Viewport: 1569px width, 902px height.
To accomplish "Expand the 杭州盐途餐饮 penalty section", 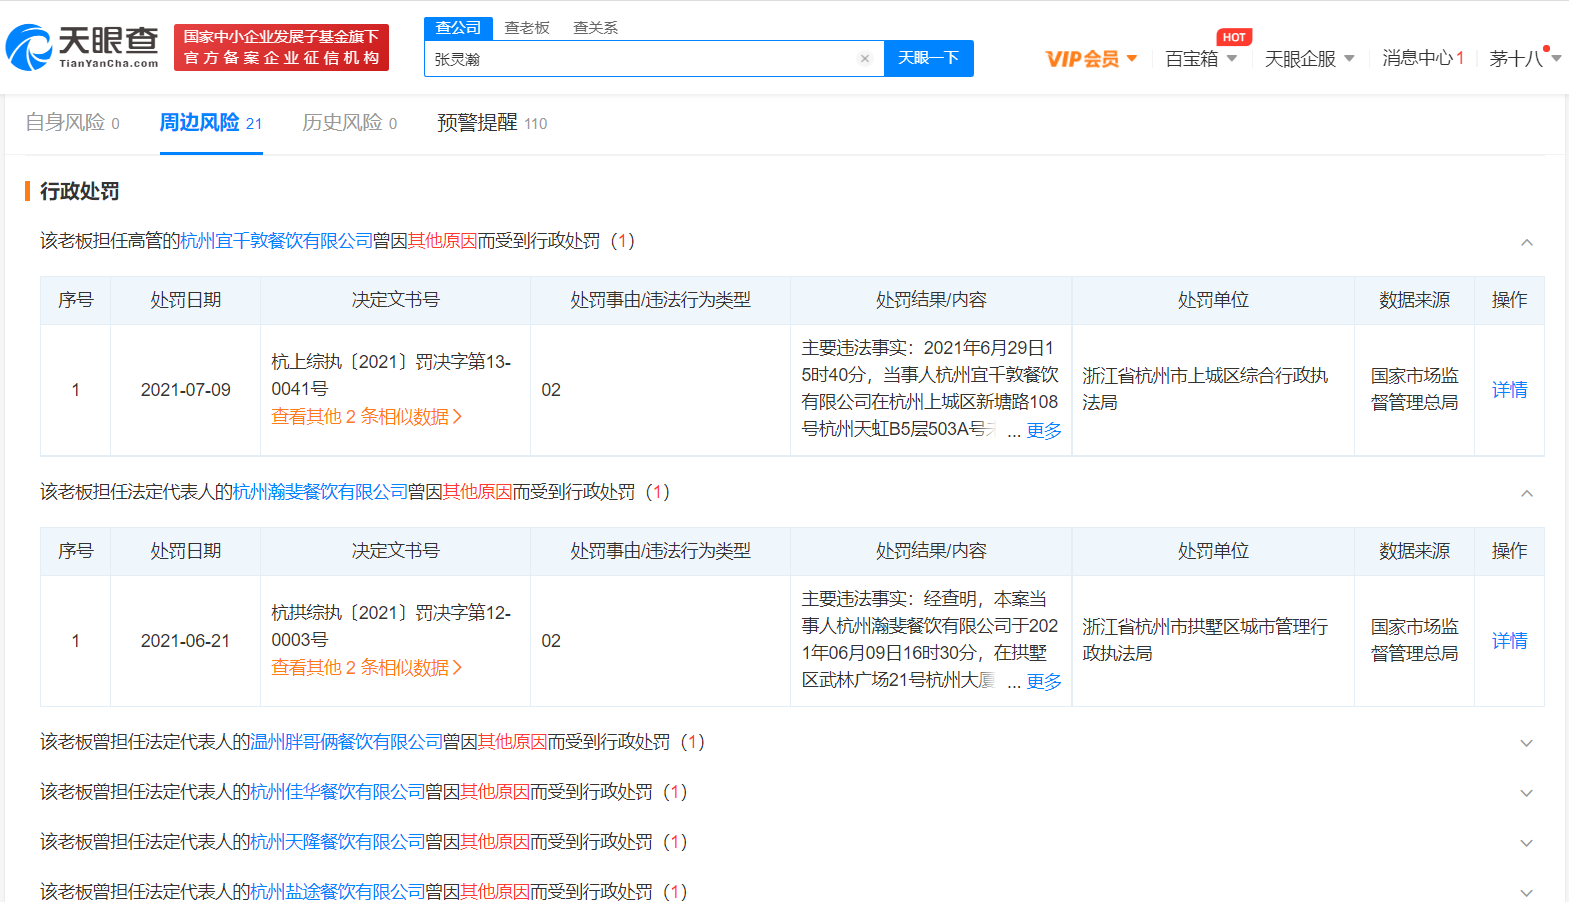I will click(x=1527, y=892).
